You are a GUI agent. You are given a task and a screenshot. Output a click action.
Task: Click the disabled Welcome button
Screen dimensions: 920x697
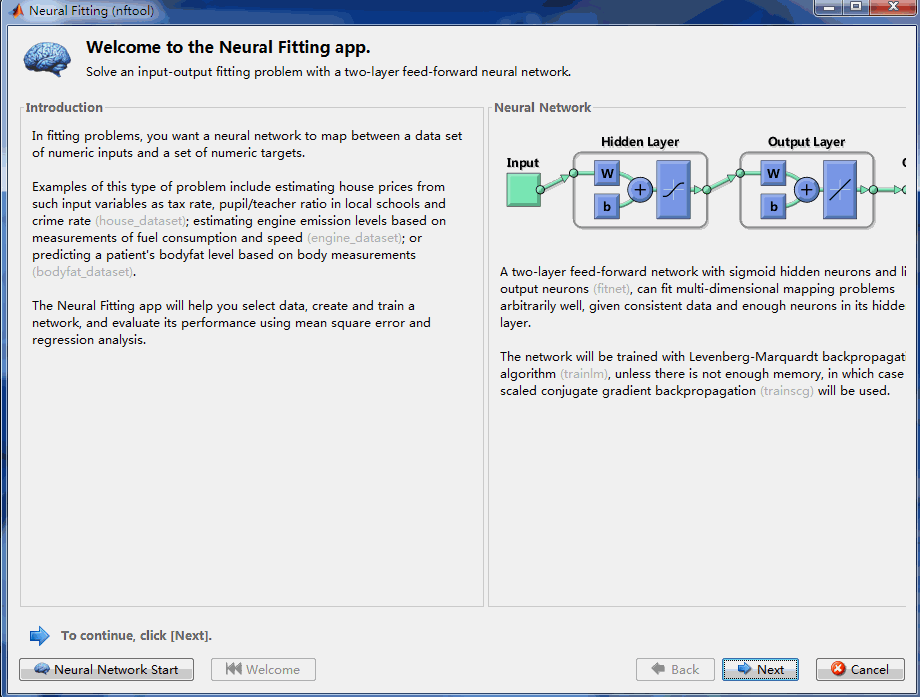[263, 669]
